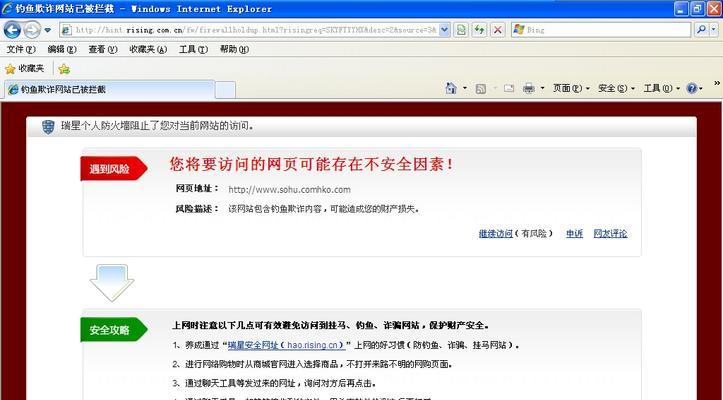Click the Forward navigation arrow
This screenshot has height=400, width=723.
[x=32, y=30]
